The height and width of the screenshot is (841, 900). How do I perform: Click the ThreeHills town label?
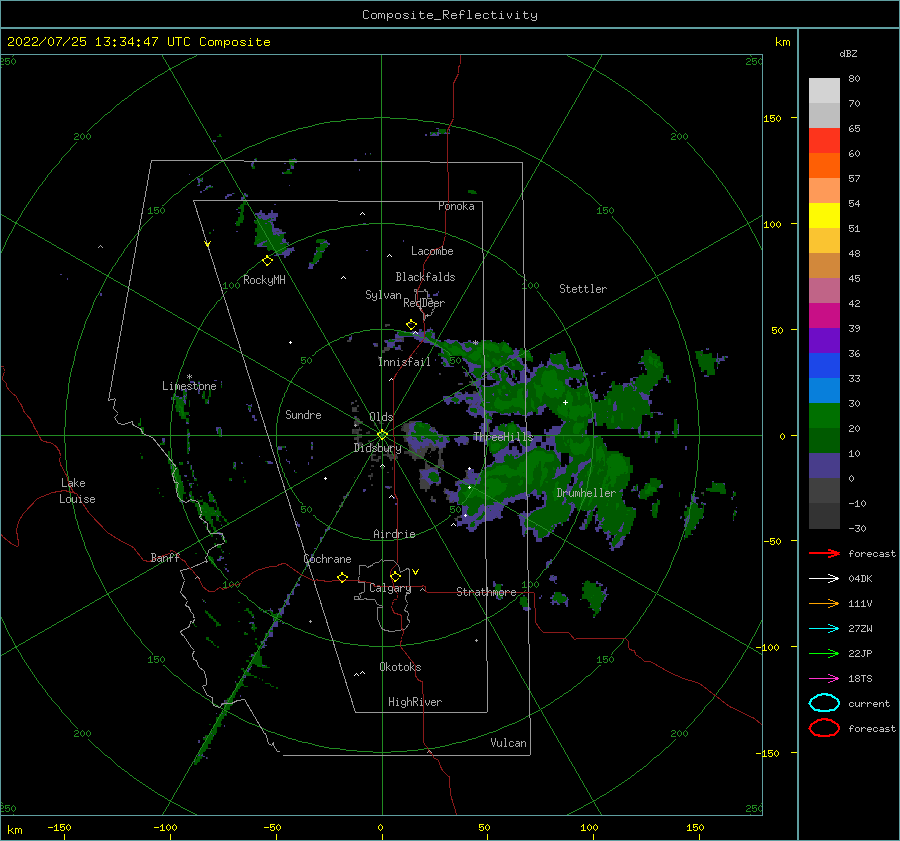503,437
